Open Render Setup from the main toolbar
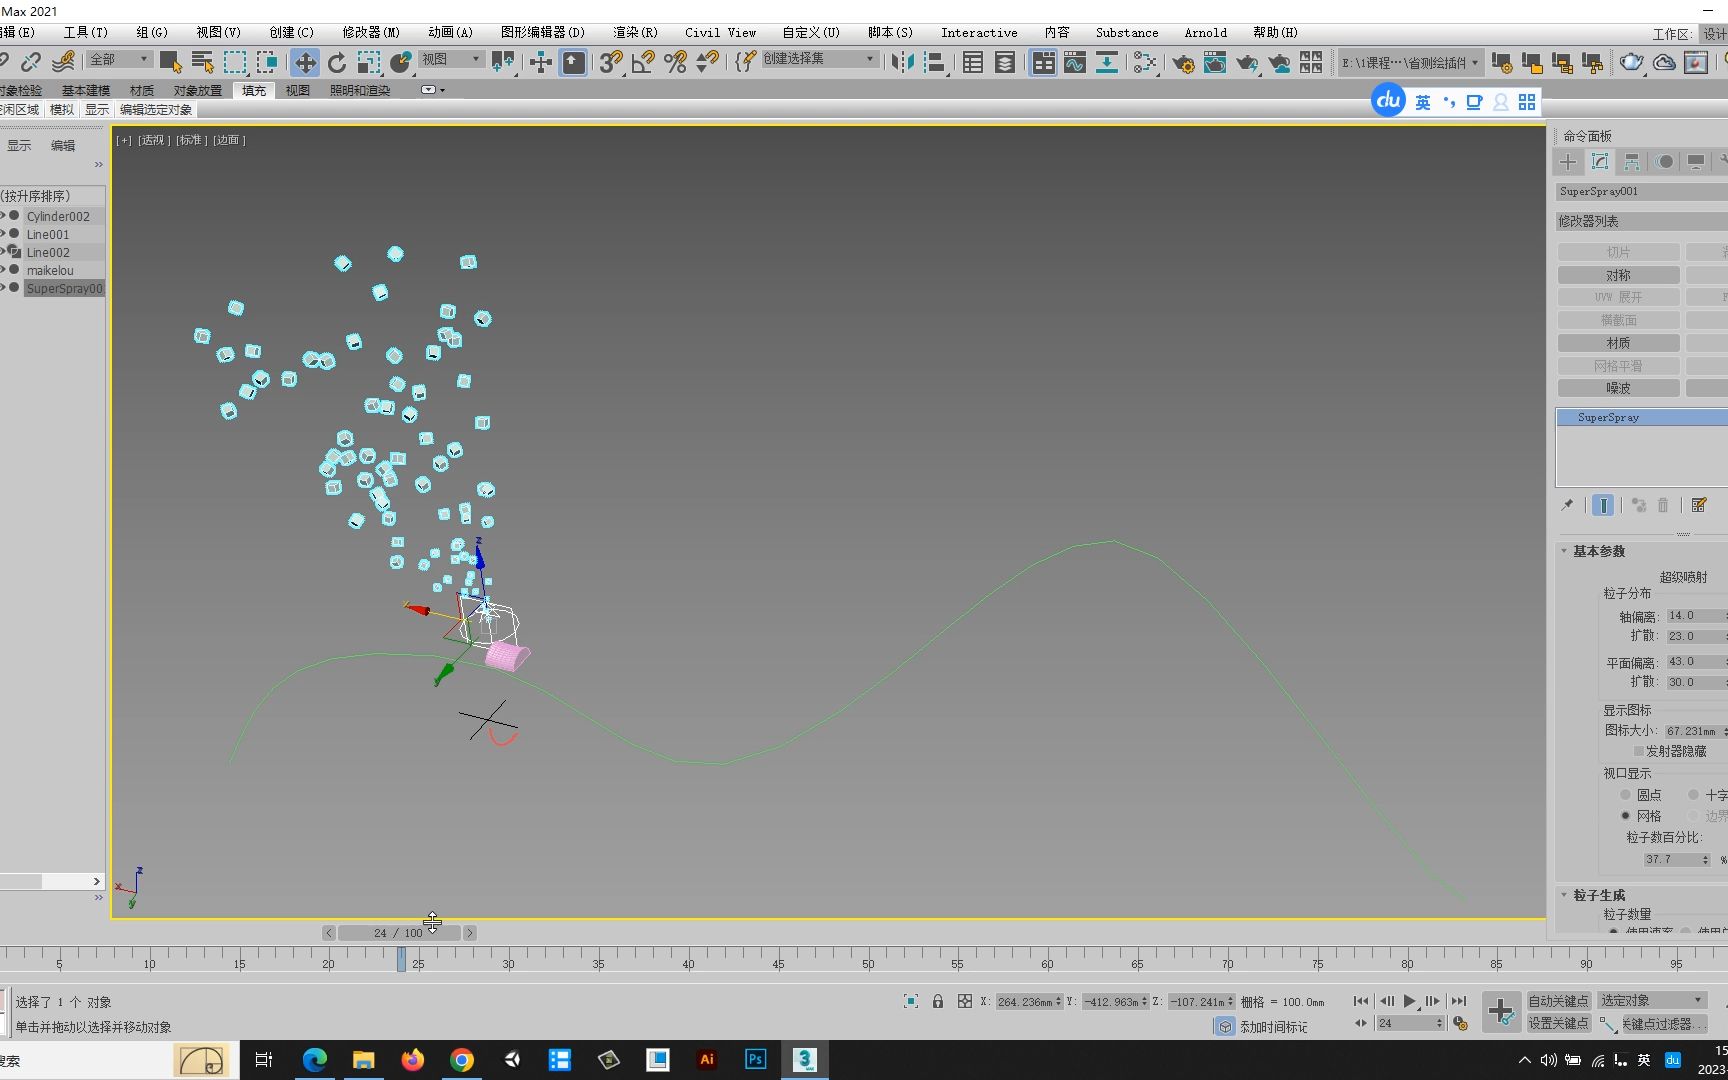Screen dimensions: 1728x1080 click(1184, 62)
